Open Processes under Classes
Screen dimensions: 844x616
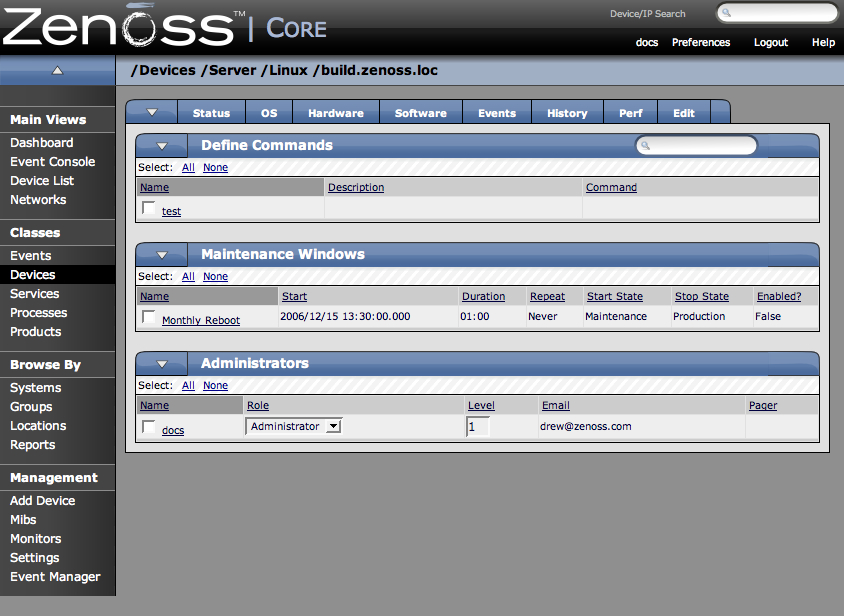tap(38, 313)
